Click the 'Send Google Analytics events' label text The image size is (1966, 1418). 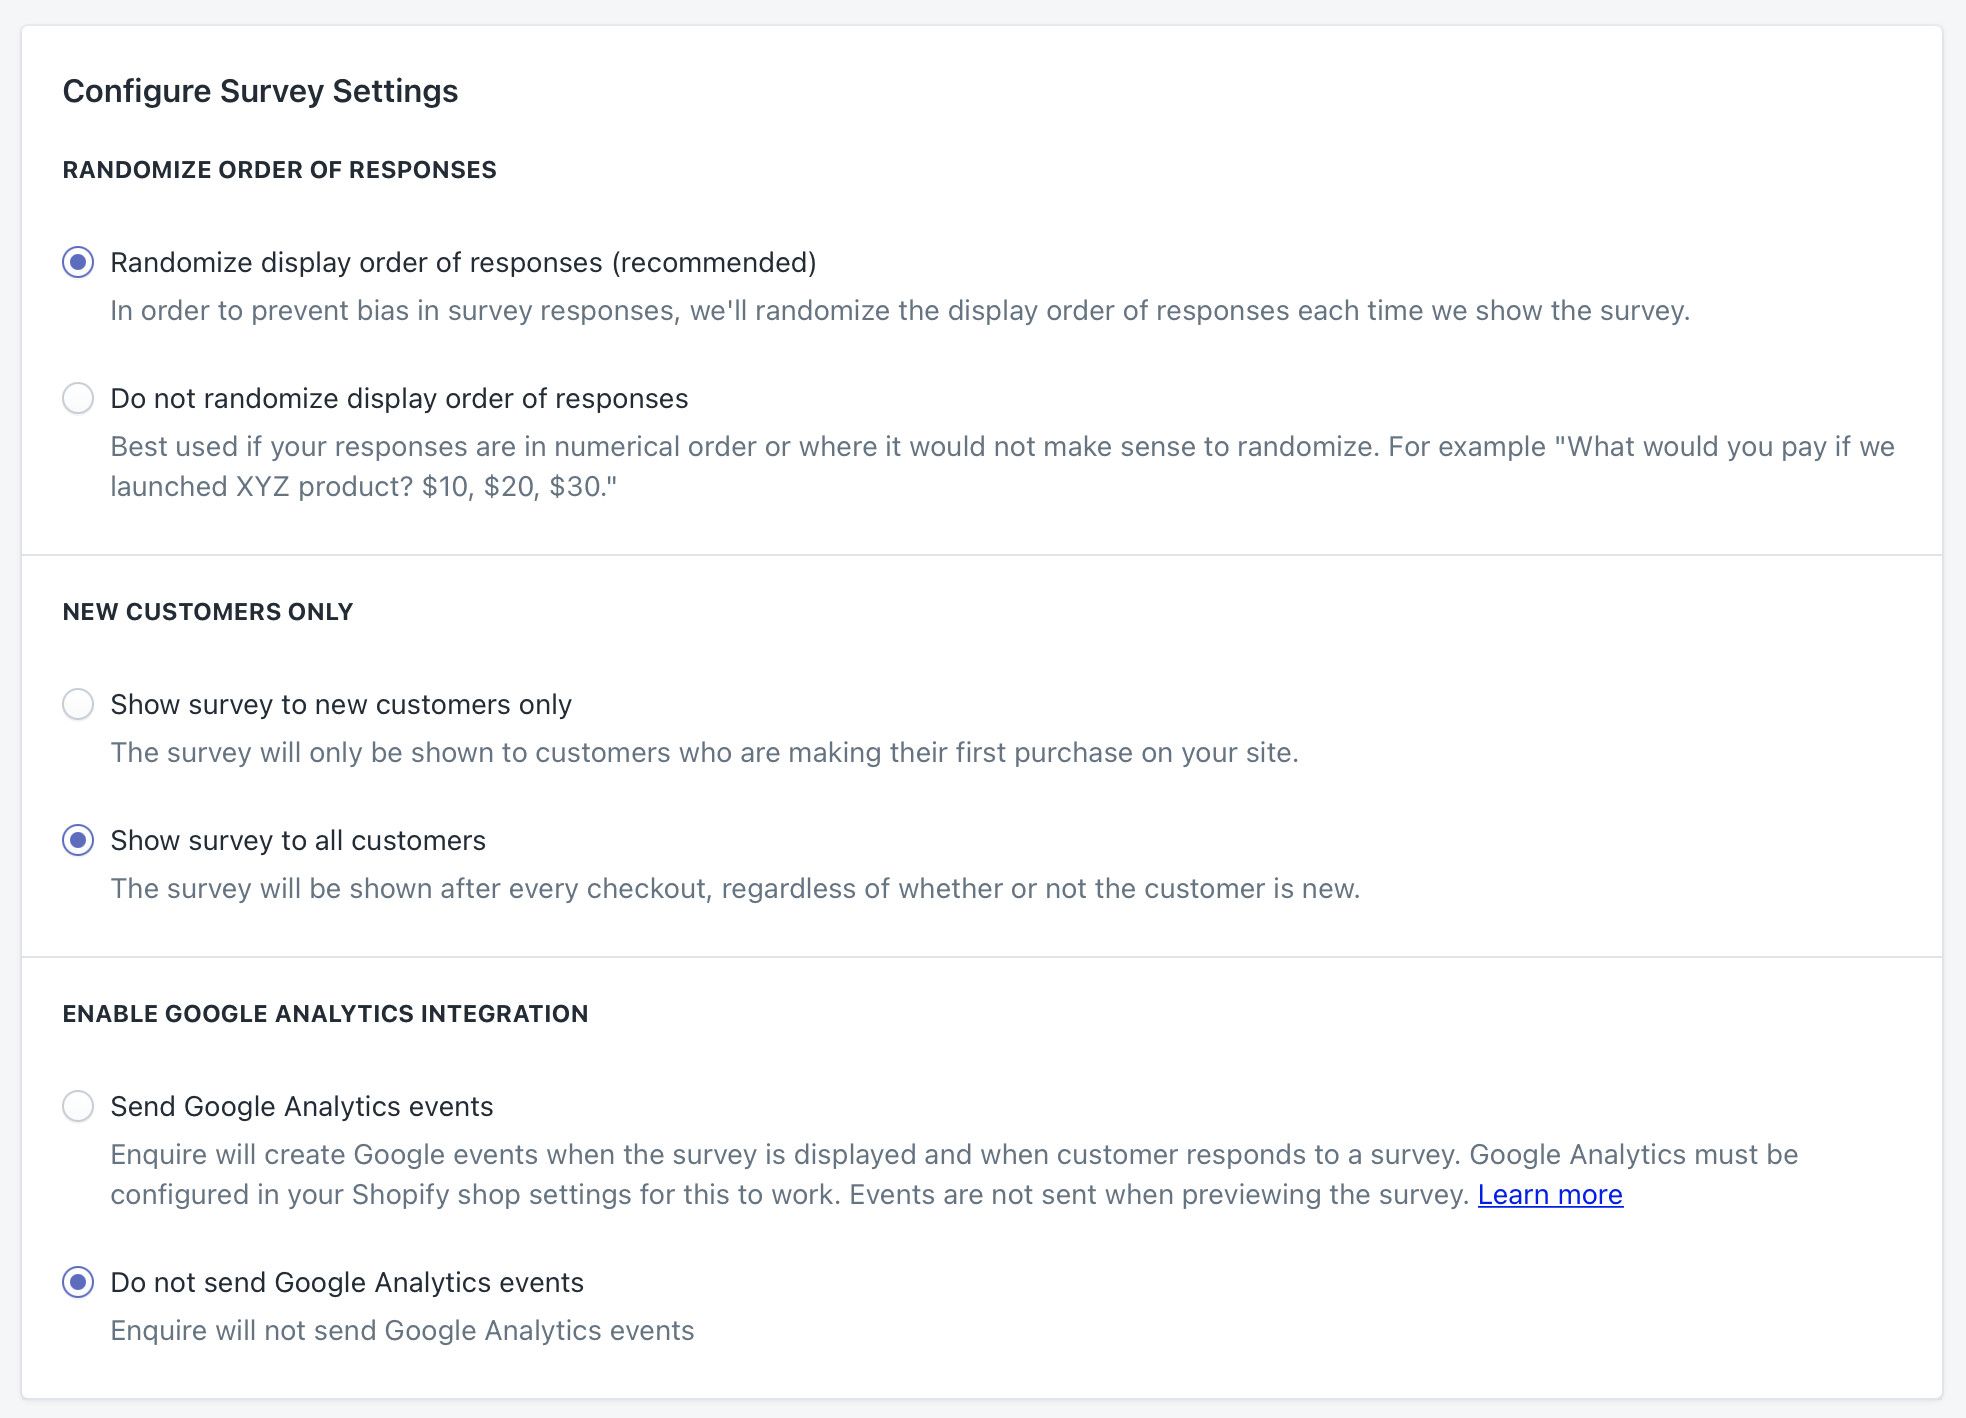[302, 1106]
